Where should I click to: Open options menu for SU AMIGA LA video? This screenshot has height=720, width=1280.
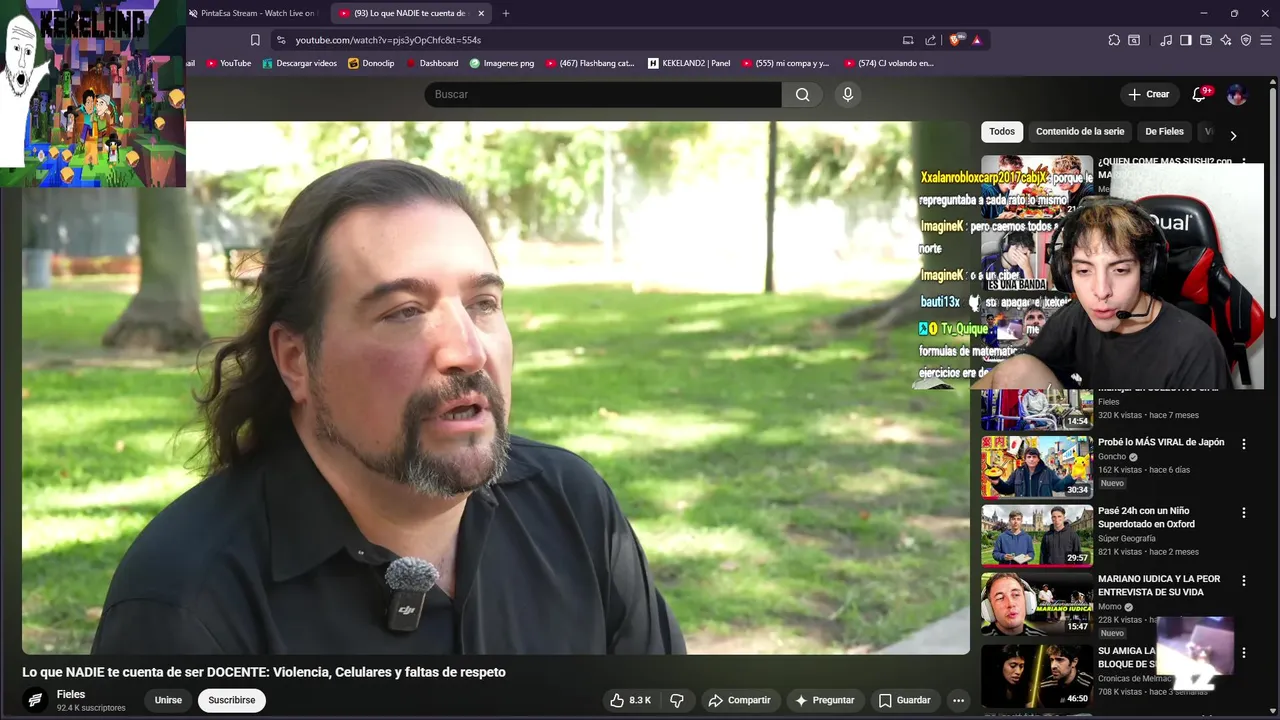1244,653
